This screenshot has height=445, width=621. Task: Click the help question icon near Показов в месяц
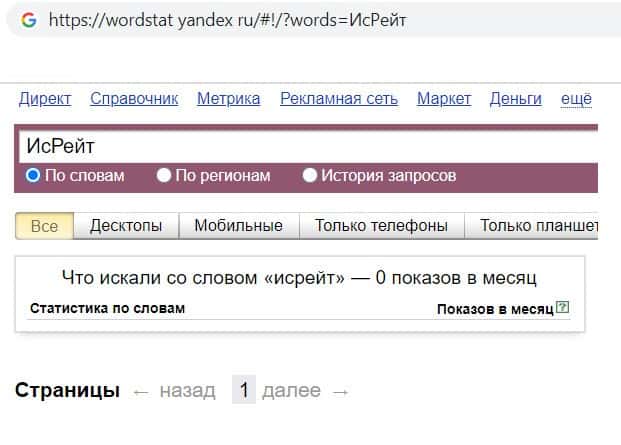[x=562, y=307]
